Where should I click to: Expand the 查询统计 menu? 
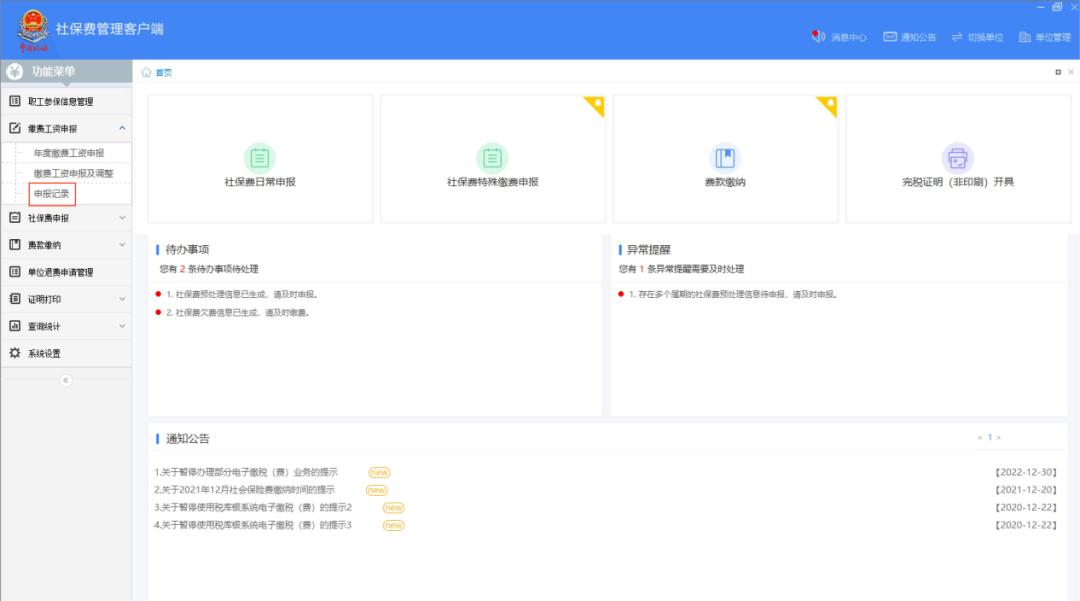point(122,326)
